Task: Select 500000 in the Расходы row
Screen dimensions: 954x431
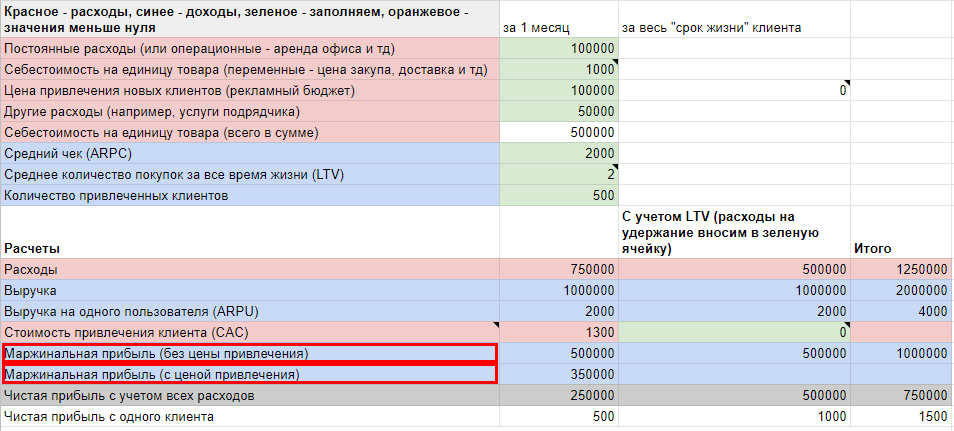Action: point(734,269)
